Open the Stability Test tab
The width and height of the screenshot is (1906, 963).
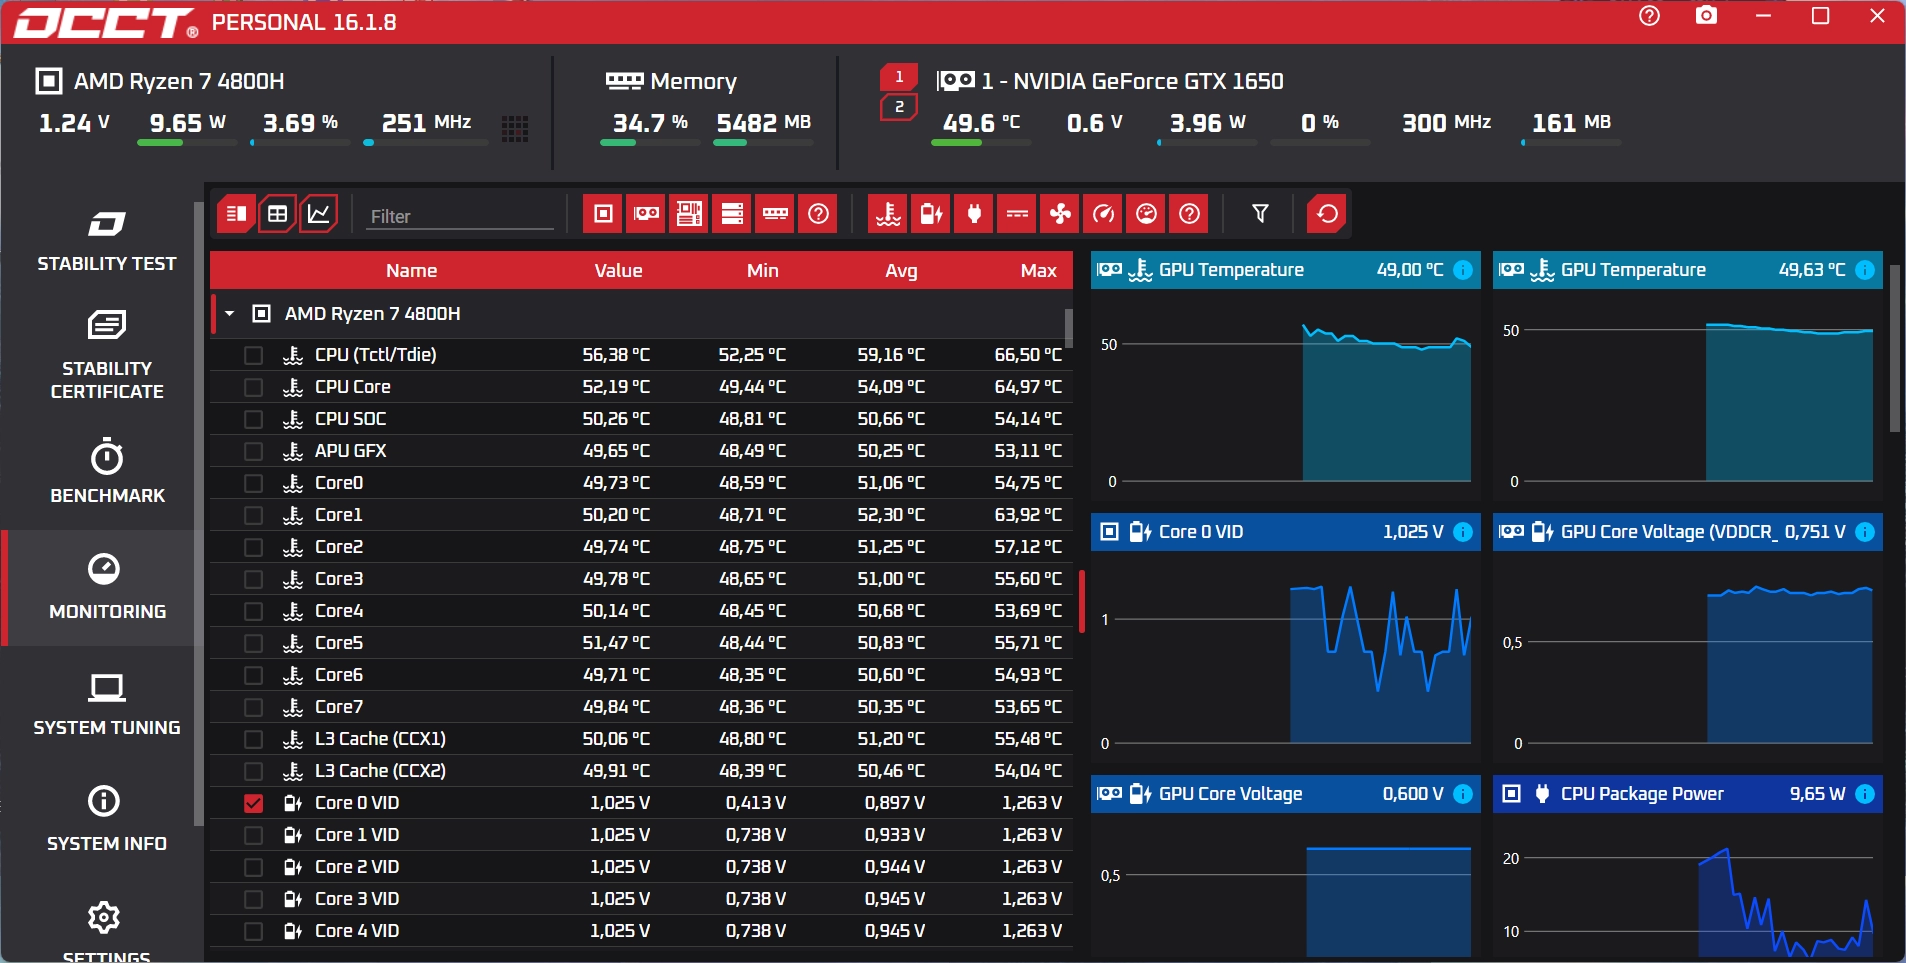coord(107,241)
